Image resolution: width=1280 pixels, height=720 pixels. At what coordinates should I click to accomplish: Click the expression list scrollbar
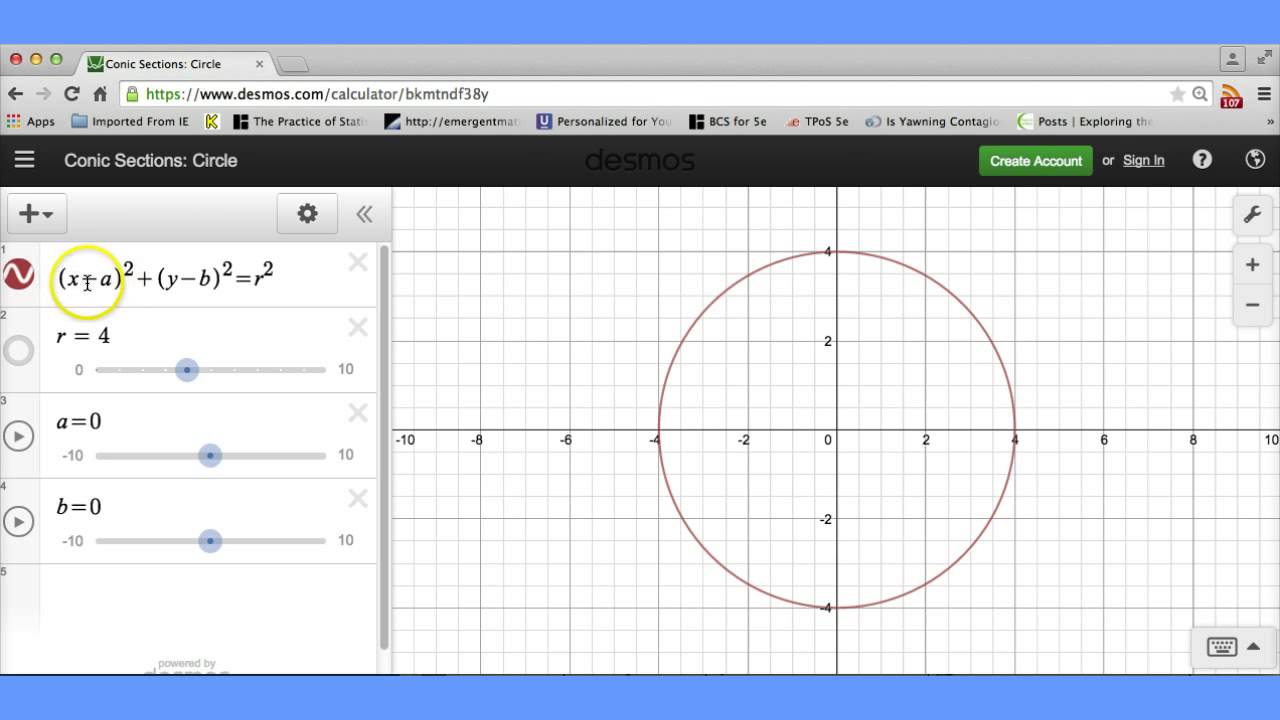(x=384, y=448)
